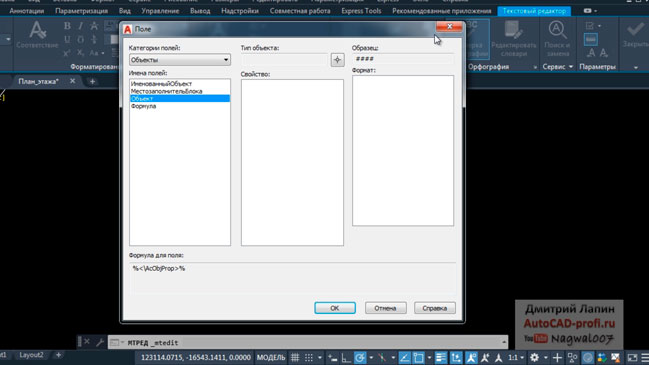Apply superscript formatting
This screenshot has width=649, height=365.
click(67, 53)
